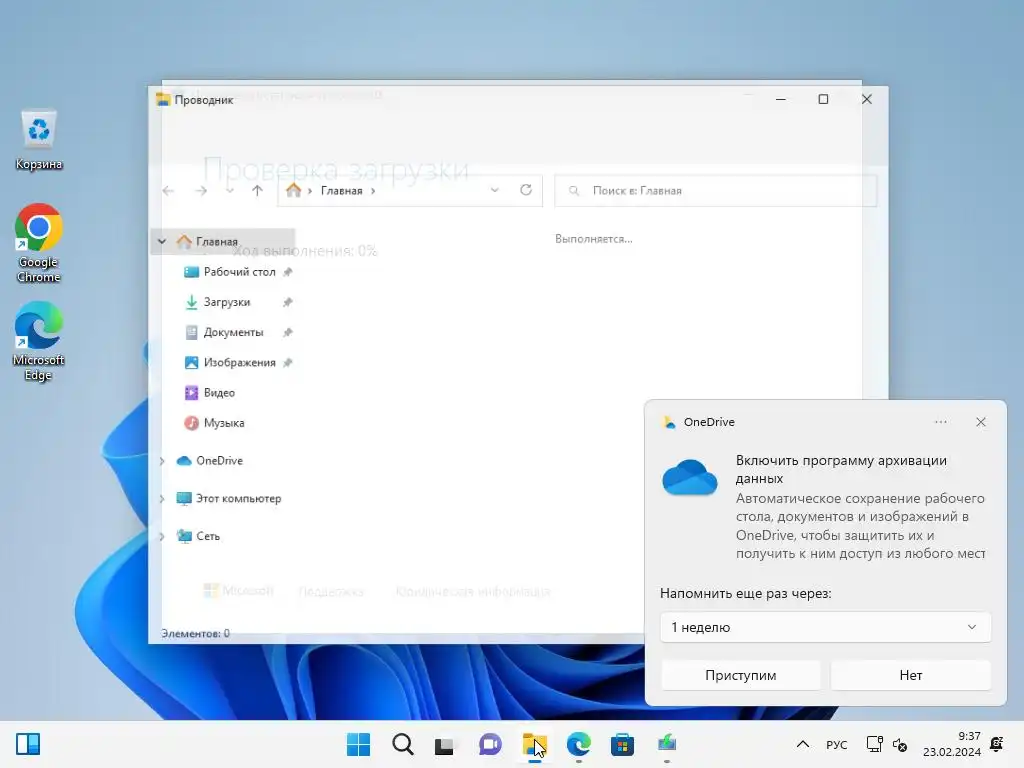This screenshot has width=1024, height=768.
Task: Select 'Главная' in the navigation pane
Action: pos(217,242)
